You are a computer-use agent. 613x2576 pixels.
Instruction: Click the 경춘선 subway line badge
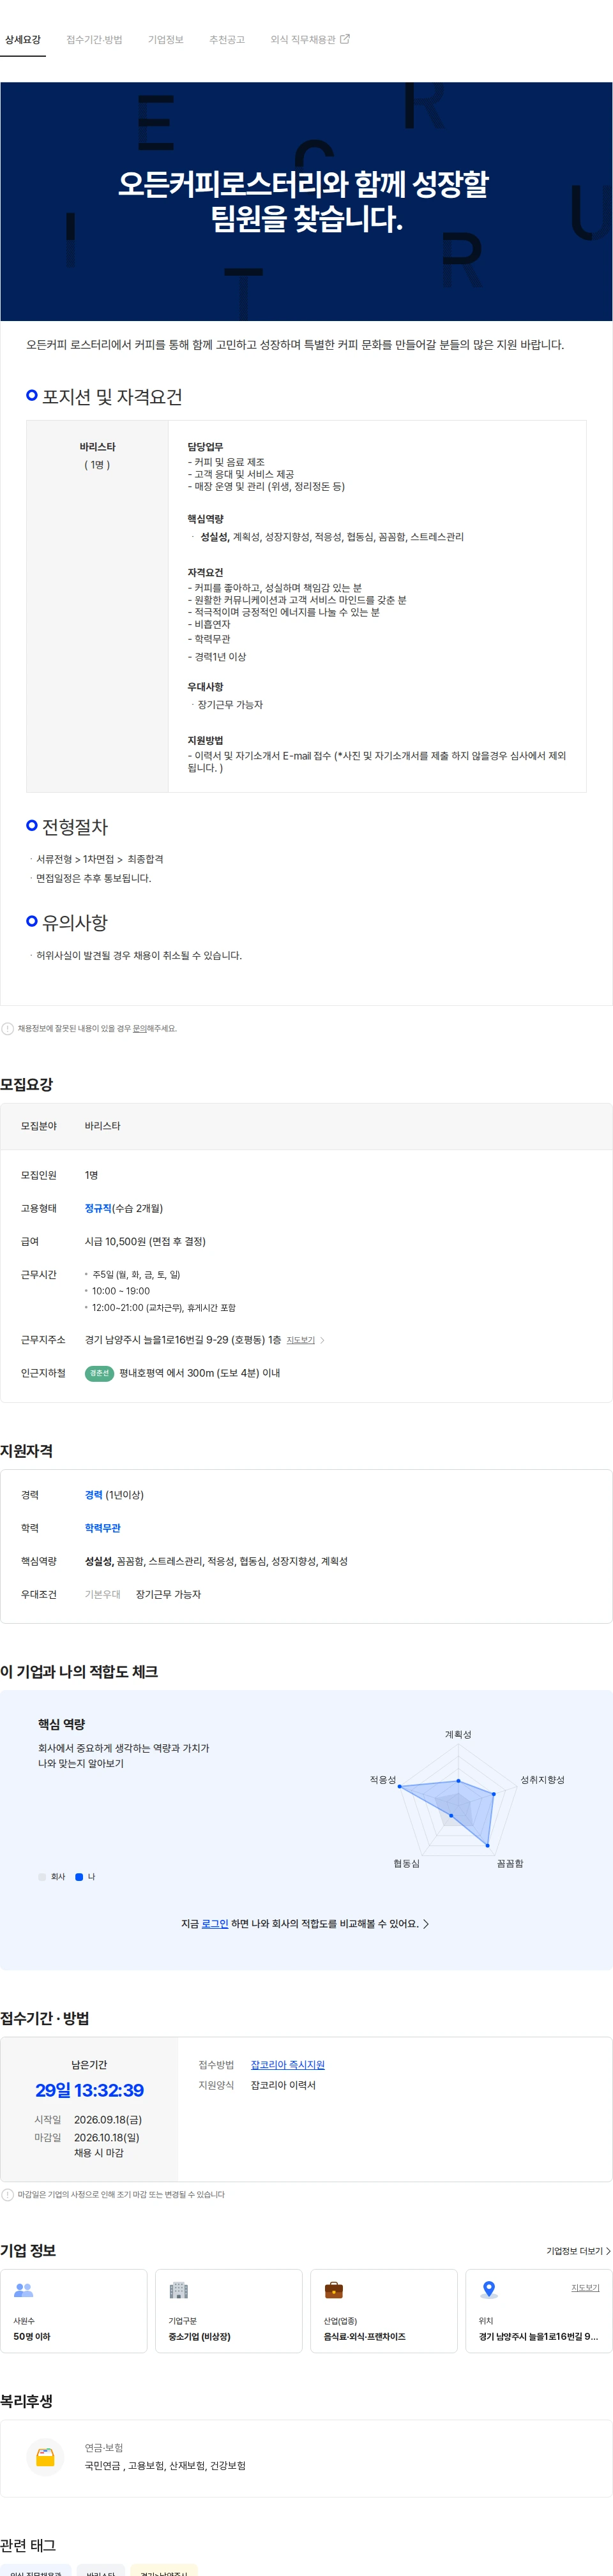99,1373
